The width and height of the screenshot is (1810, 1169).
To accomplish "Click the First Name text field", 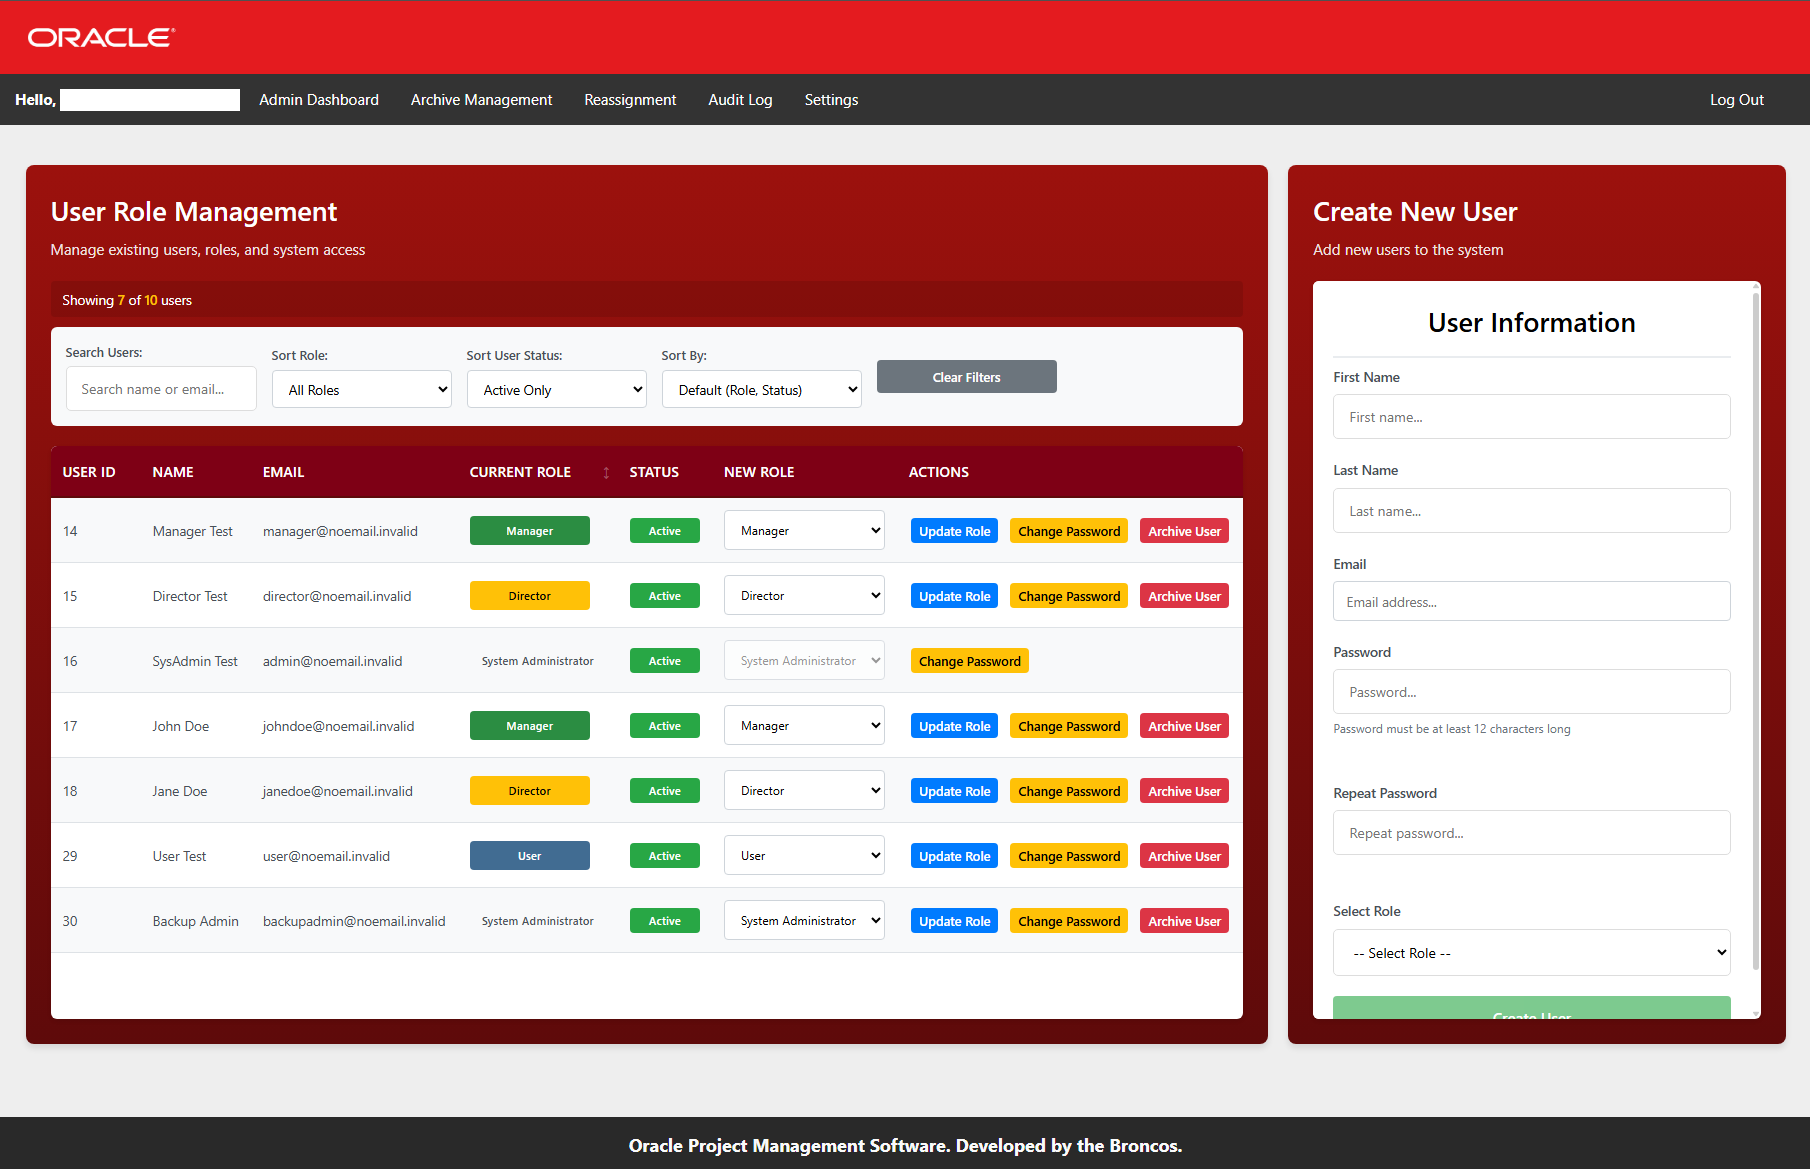I will [1531, 417].
